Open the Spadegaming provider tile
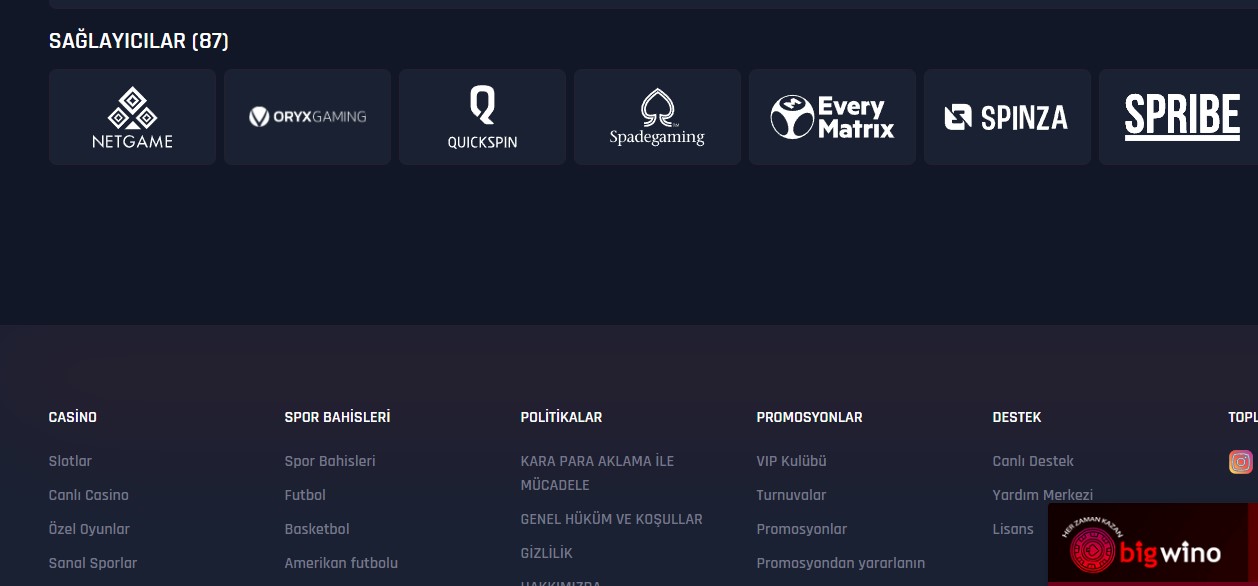Screen dimensions: 1258x586 pos(657,117)
